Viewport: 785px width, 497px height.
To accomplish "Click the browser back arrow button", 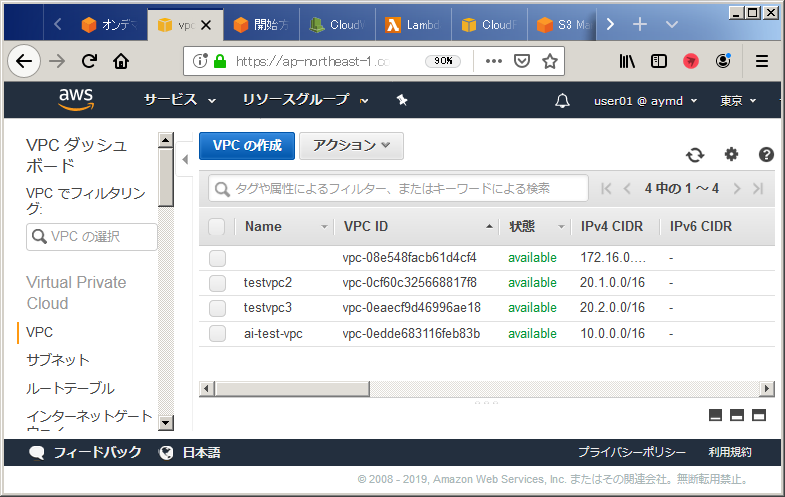I will point(24,61).
